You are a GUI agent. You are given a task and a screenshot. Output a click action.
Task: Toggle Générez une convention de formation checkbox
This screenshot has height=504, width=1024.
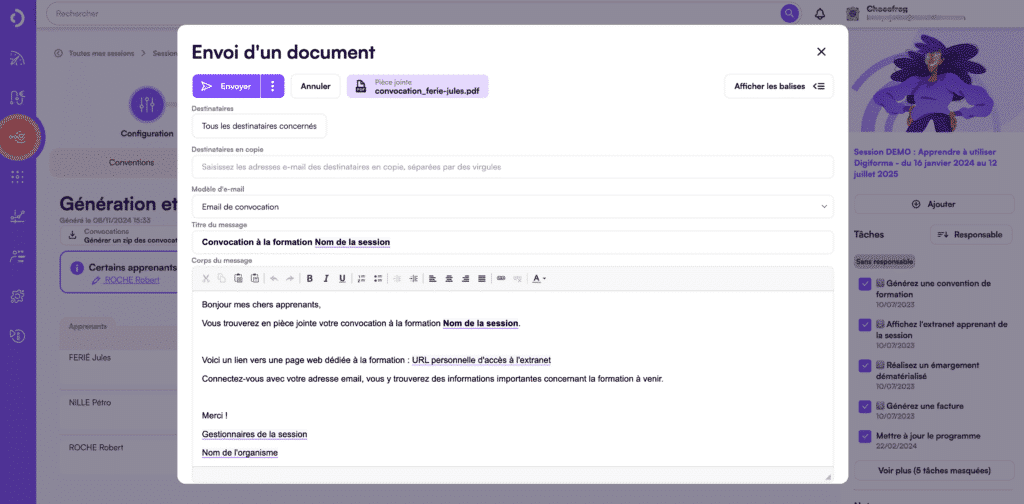pos(865,284)
